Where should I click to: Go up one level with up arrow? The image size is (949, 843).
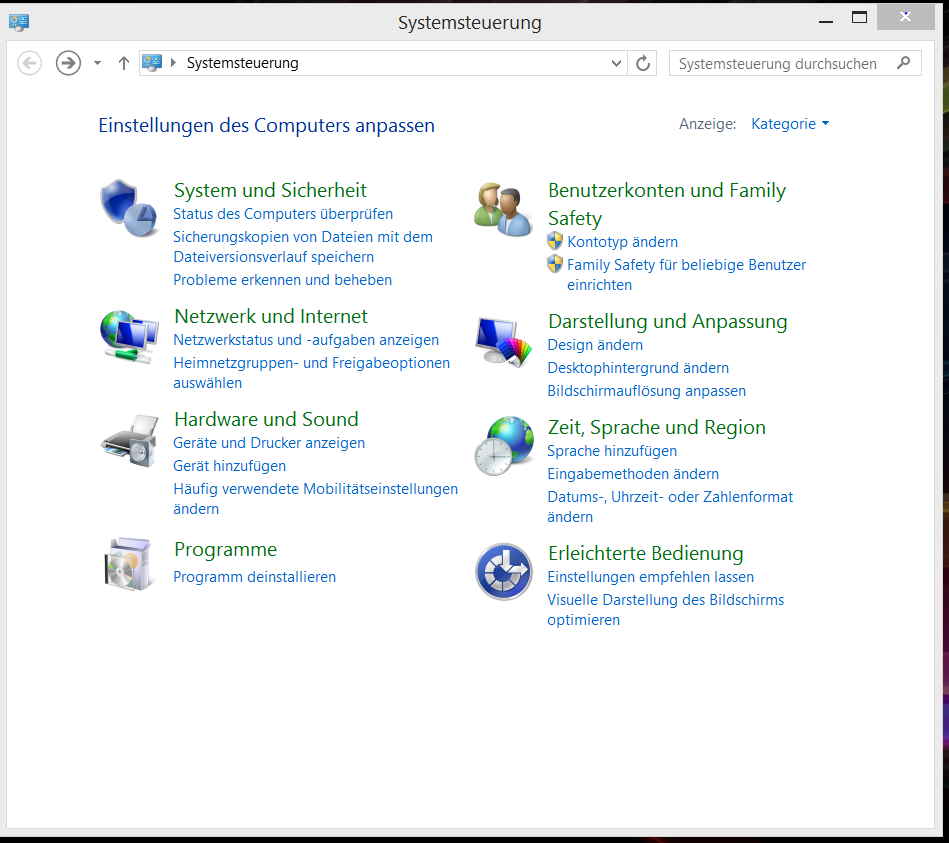[124, 63]
